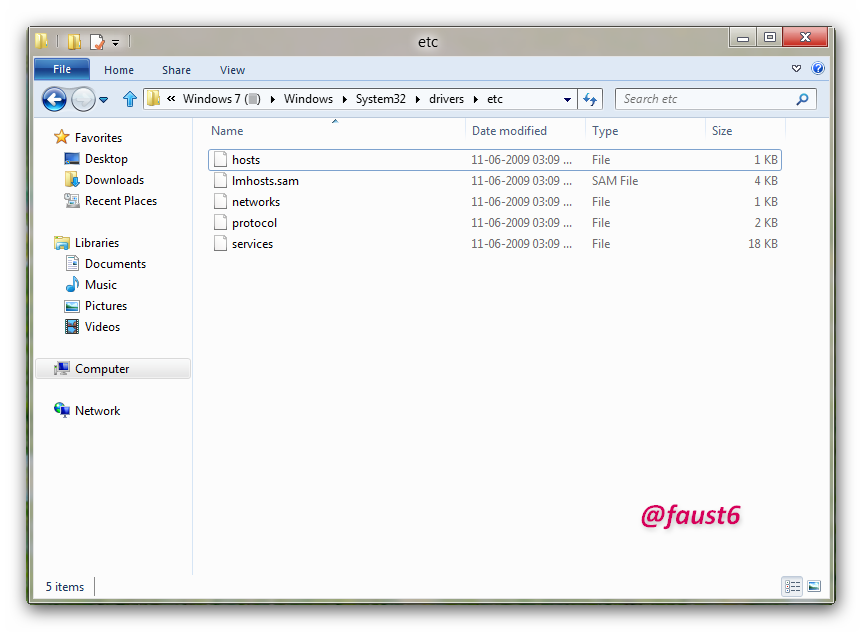Focus the Search etc box

point(715,99)
